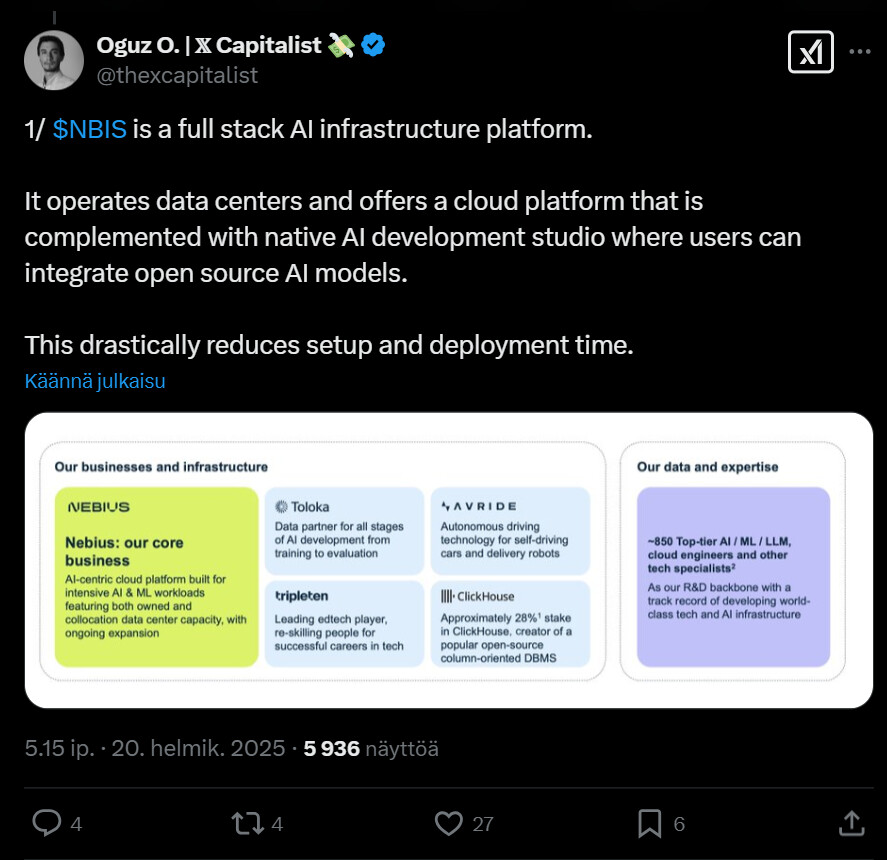Click the blue verified badge

pyautogui.click(x=374, y=45)
